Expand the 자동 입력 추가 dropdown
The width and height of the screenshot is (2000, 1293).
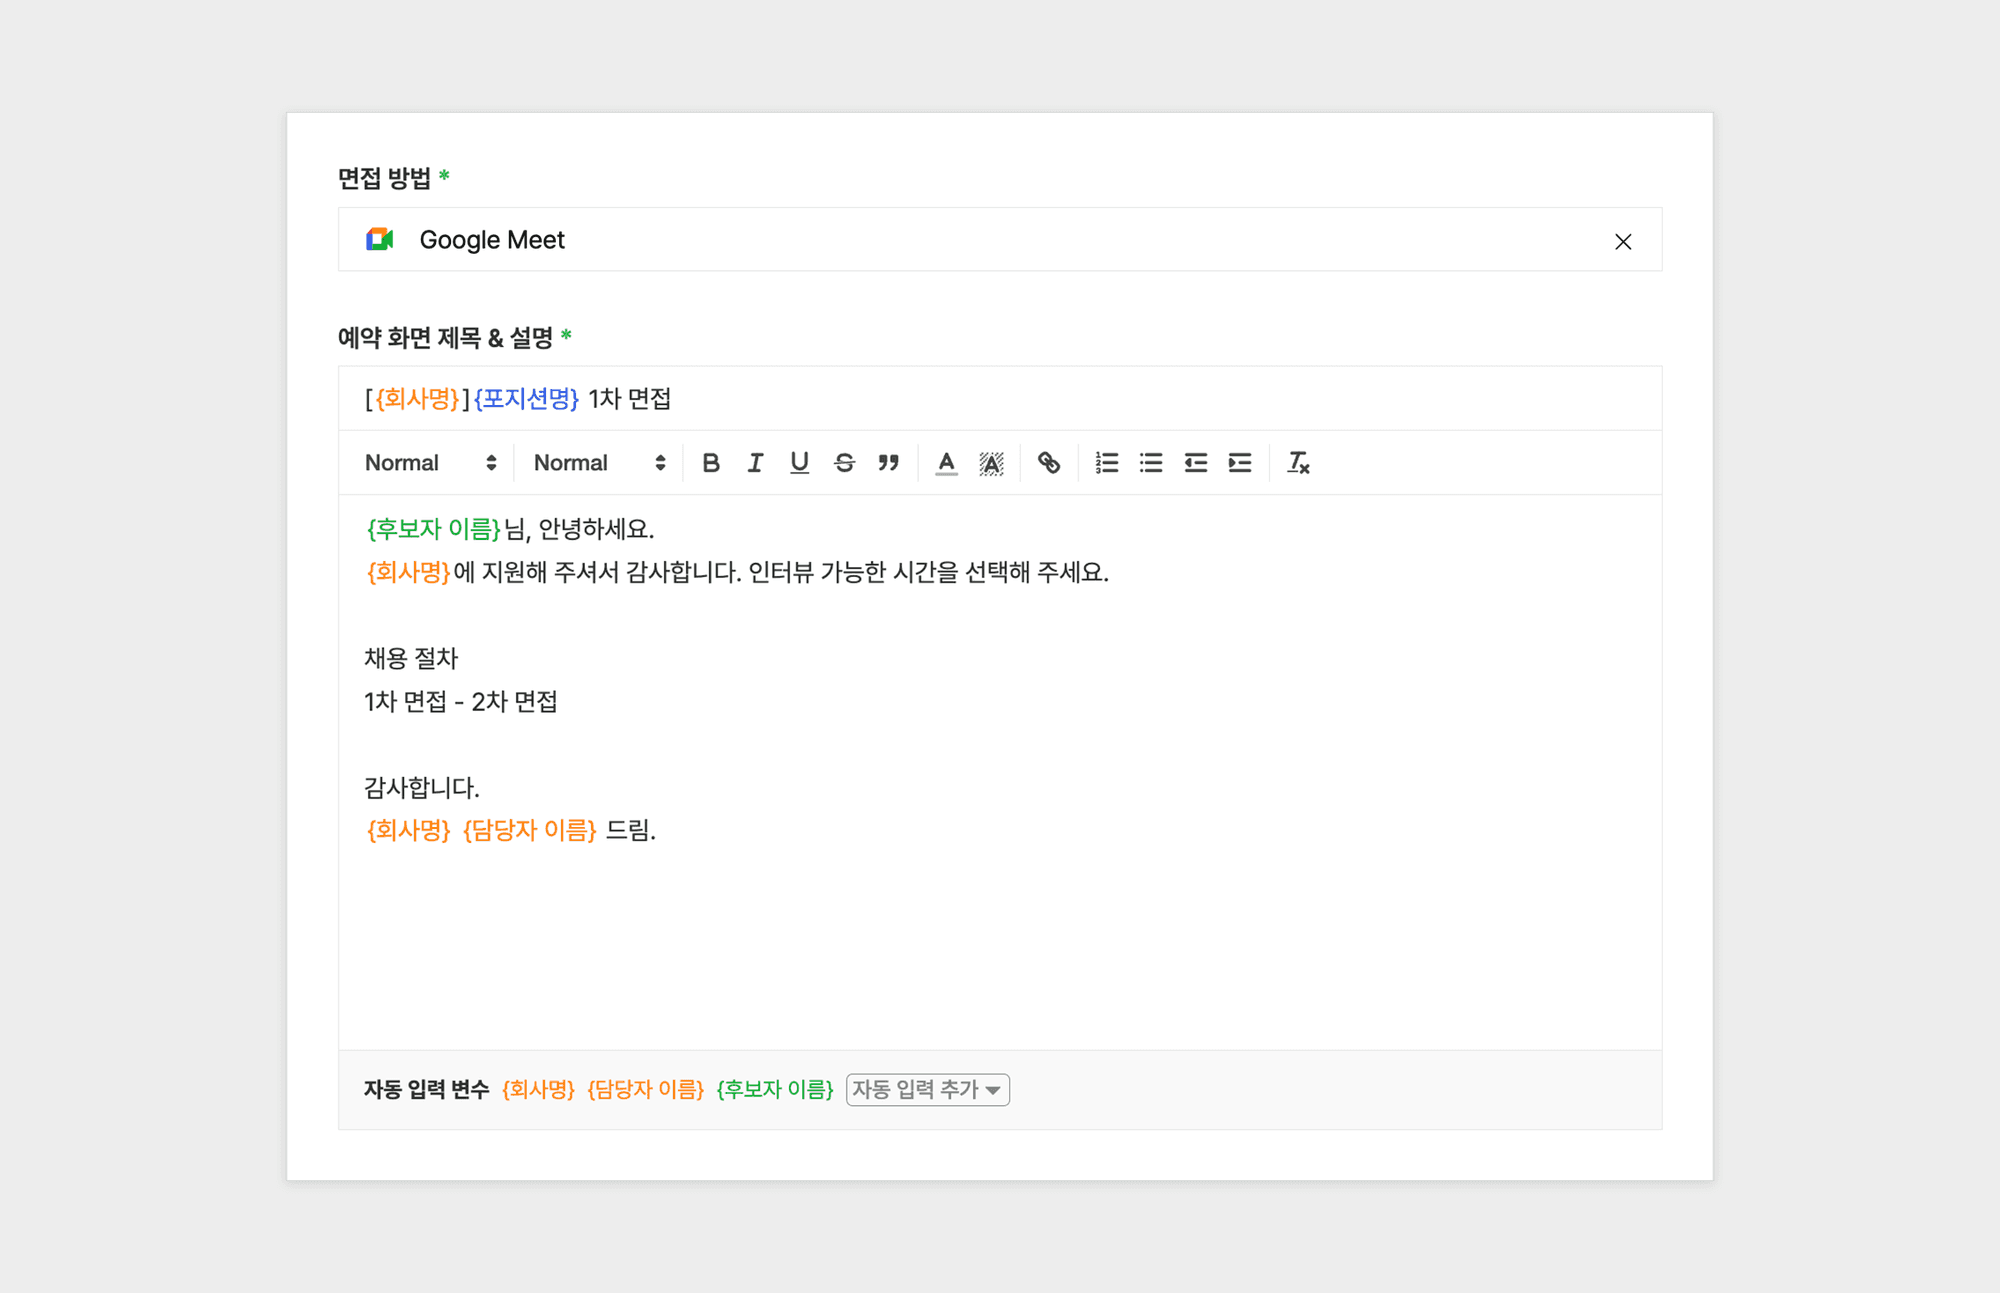click(x=927, y=1089)
